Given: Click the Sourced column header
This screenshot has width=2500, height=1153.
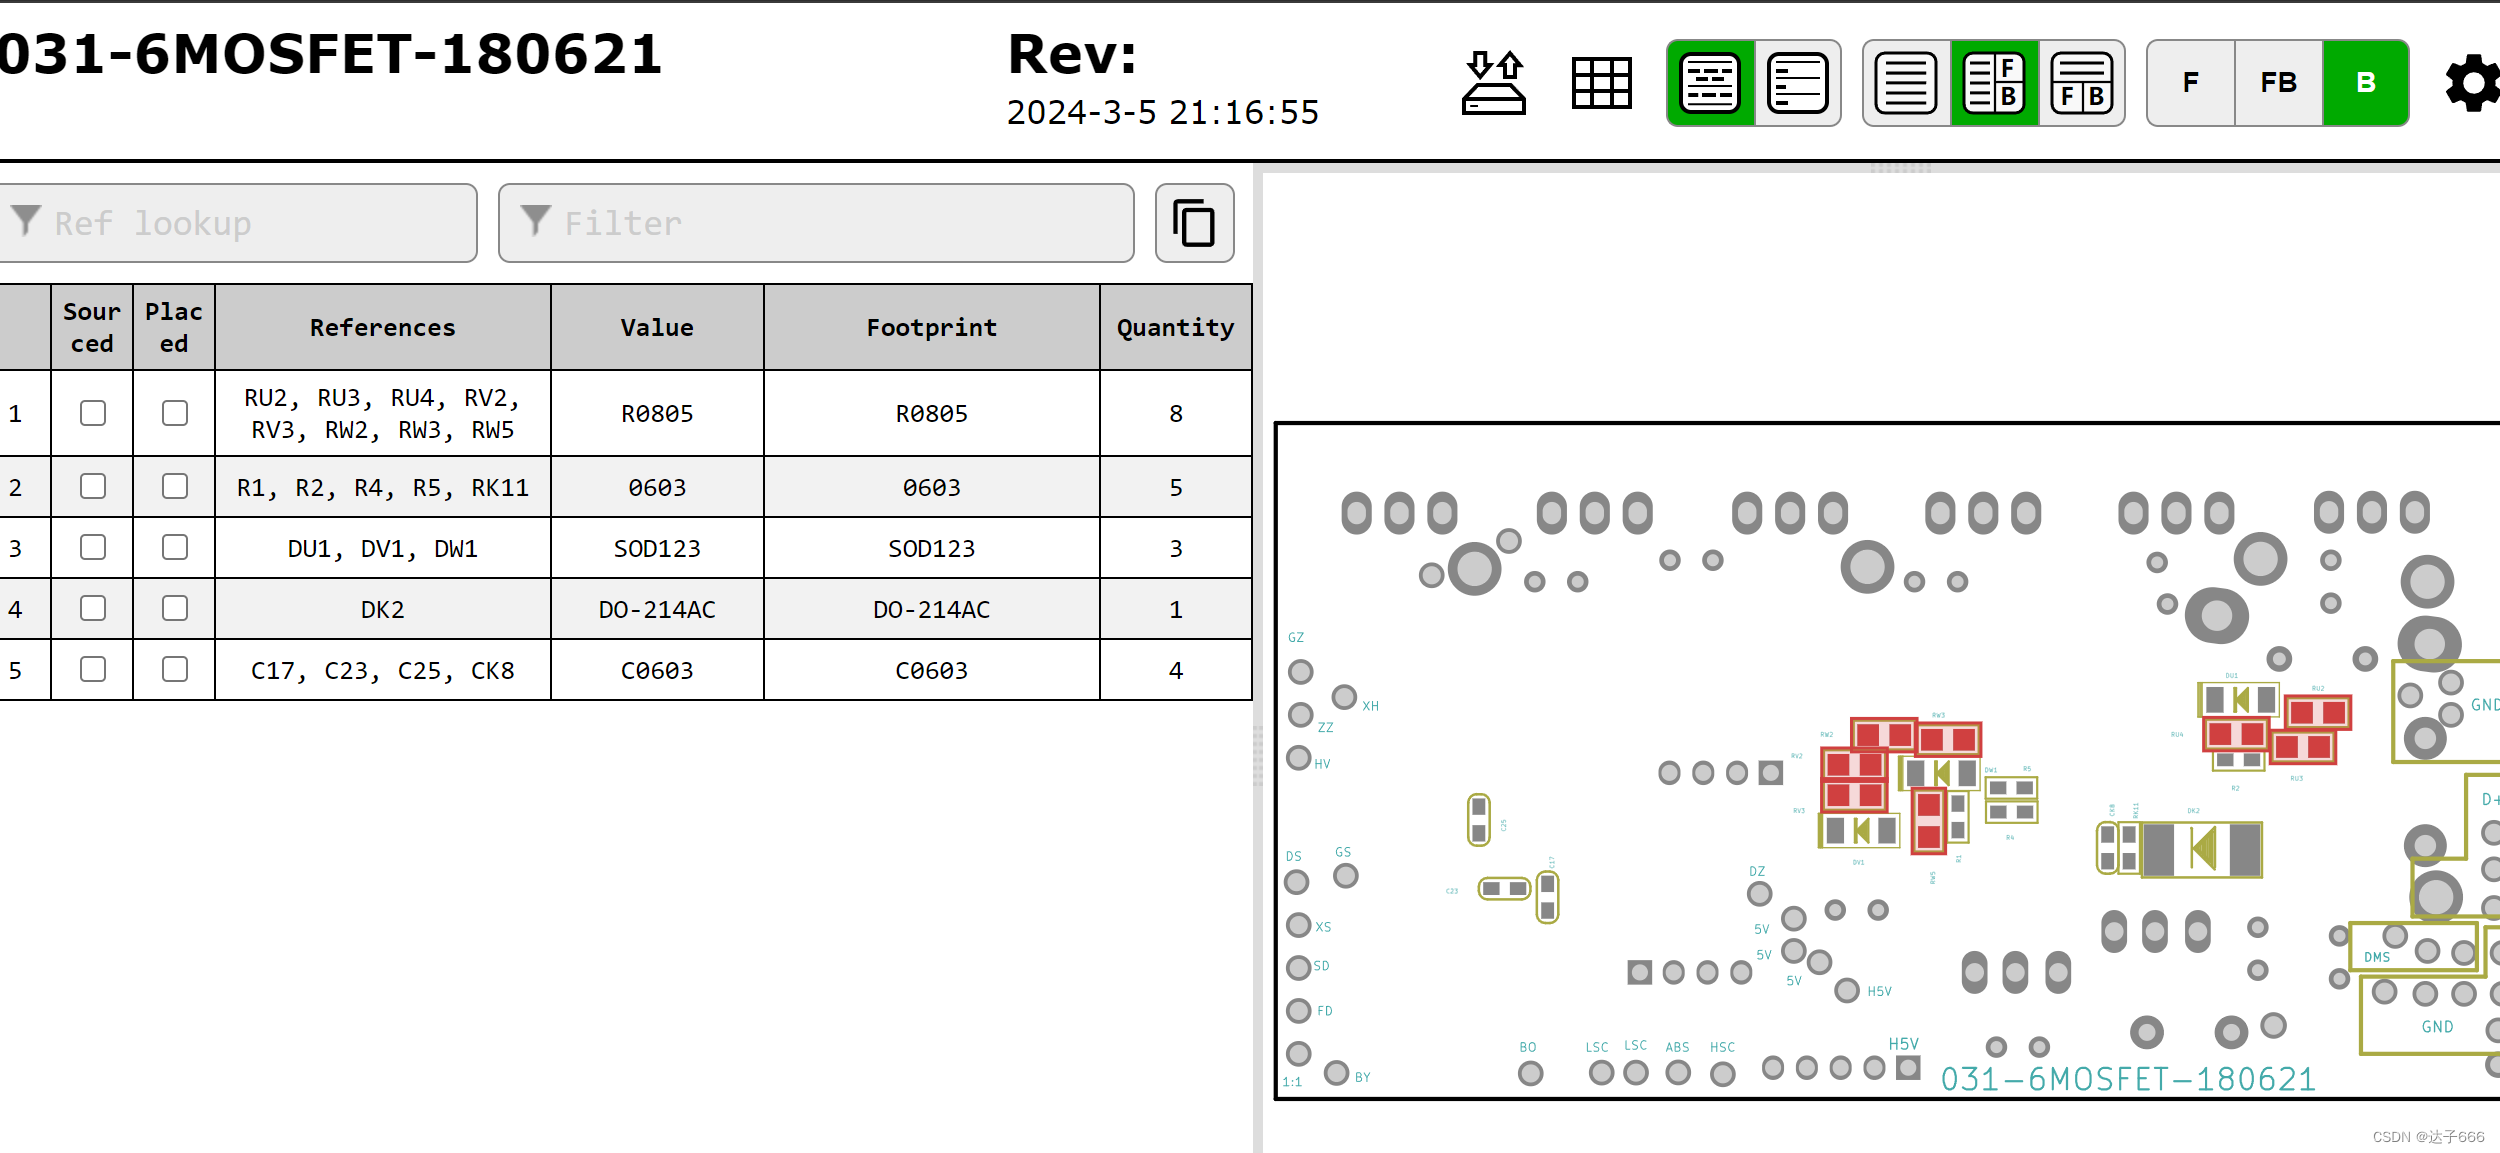Looking at the screenshot, I should [92, 327].
